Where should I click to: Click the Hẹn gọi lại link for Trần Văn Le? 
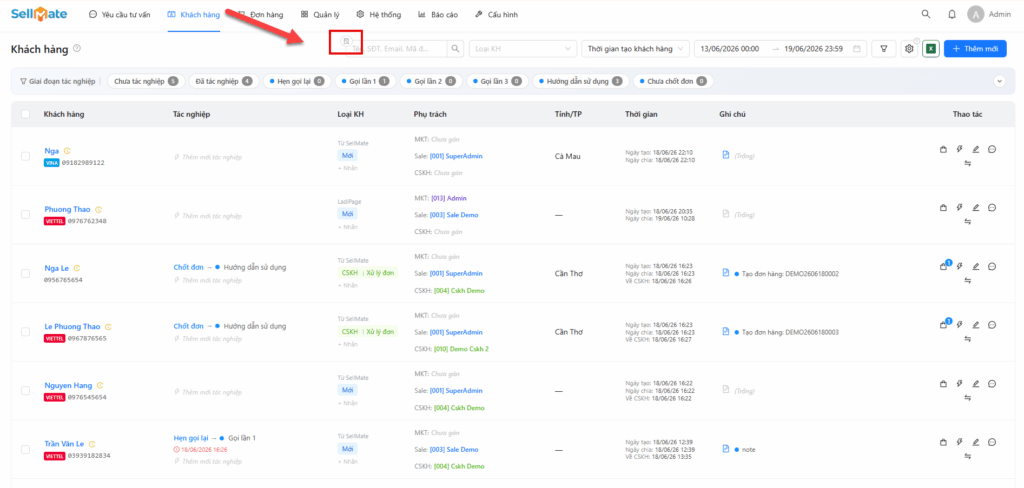click(x=191, y=438)
